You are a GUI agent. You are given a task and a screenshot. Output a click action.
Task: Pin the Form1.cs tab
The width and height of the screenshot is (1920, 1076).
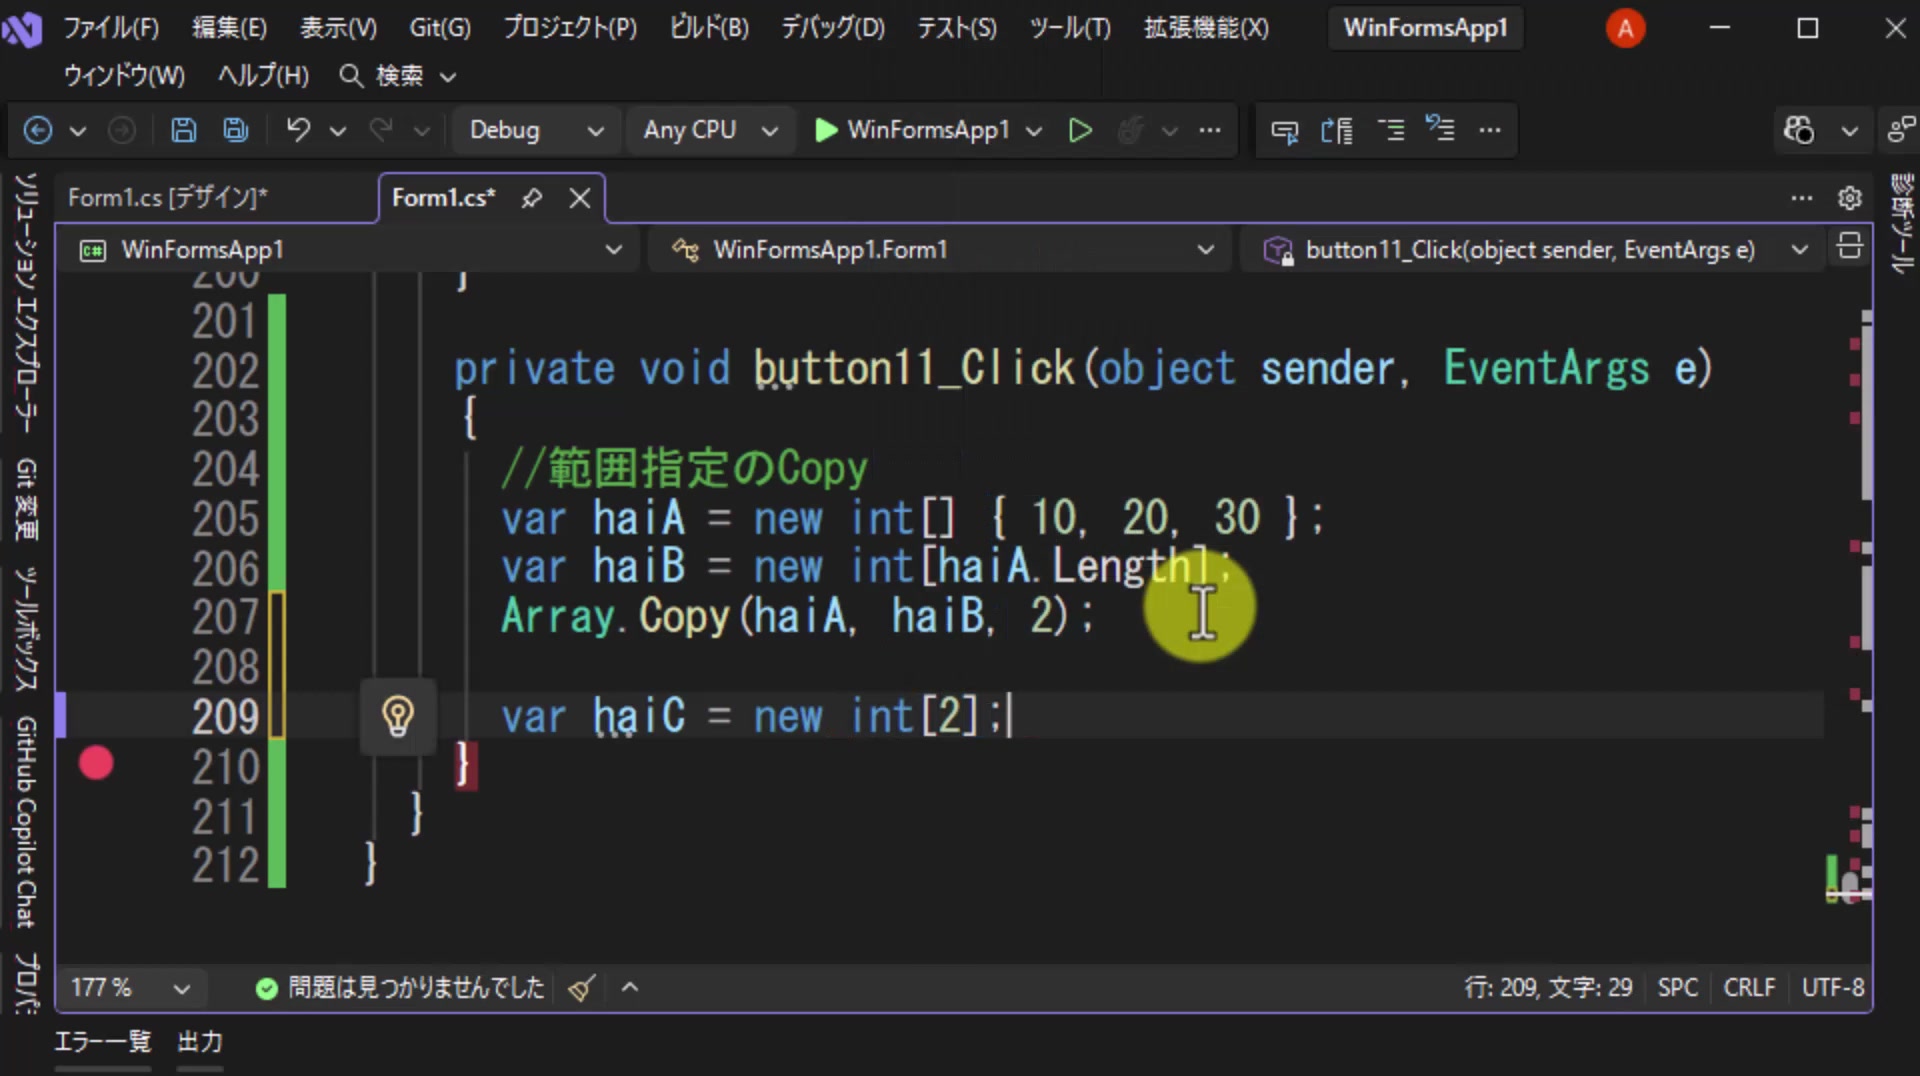point(531,198)
